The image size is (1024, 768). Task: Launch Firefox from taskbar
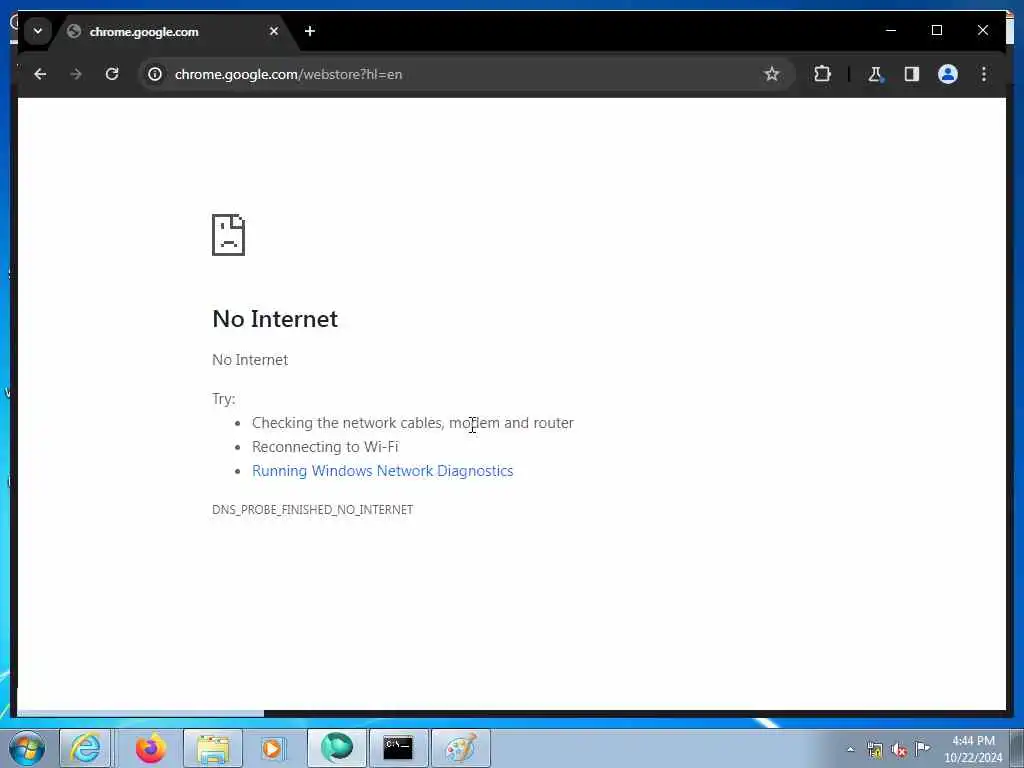coord(151,748)
